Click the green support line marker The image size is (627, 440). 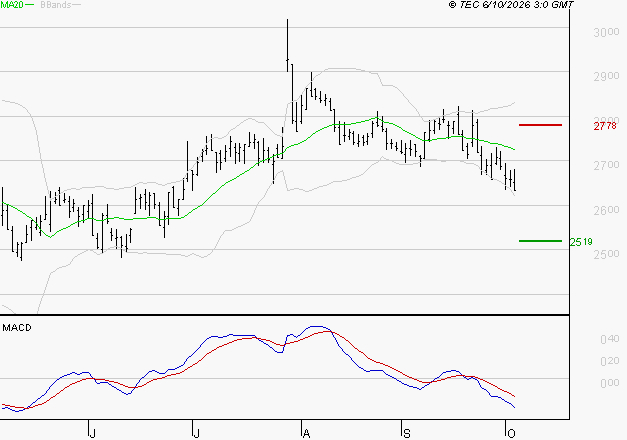pyautogui.click(x=540, y=241)
